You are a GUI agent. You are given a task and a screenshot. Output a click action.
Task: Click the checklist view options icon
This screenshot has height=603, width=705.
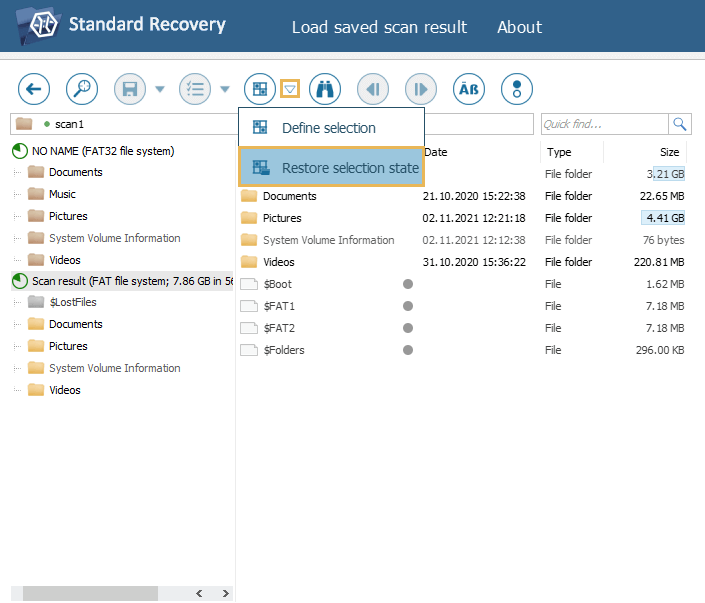click(x=195, y=89)
